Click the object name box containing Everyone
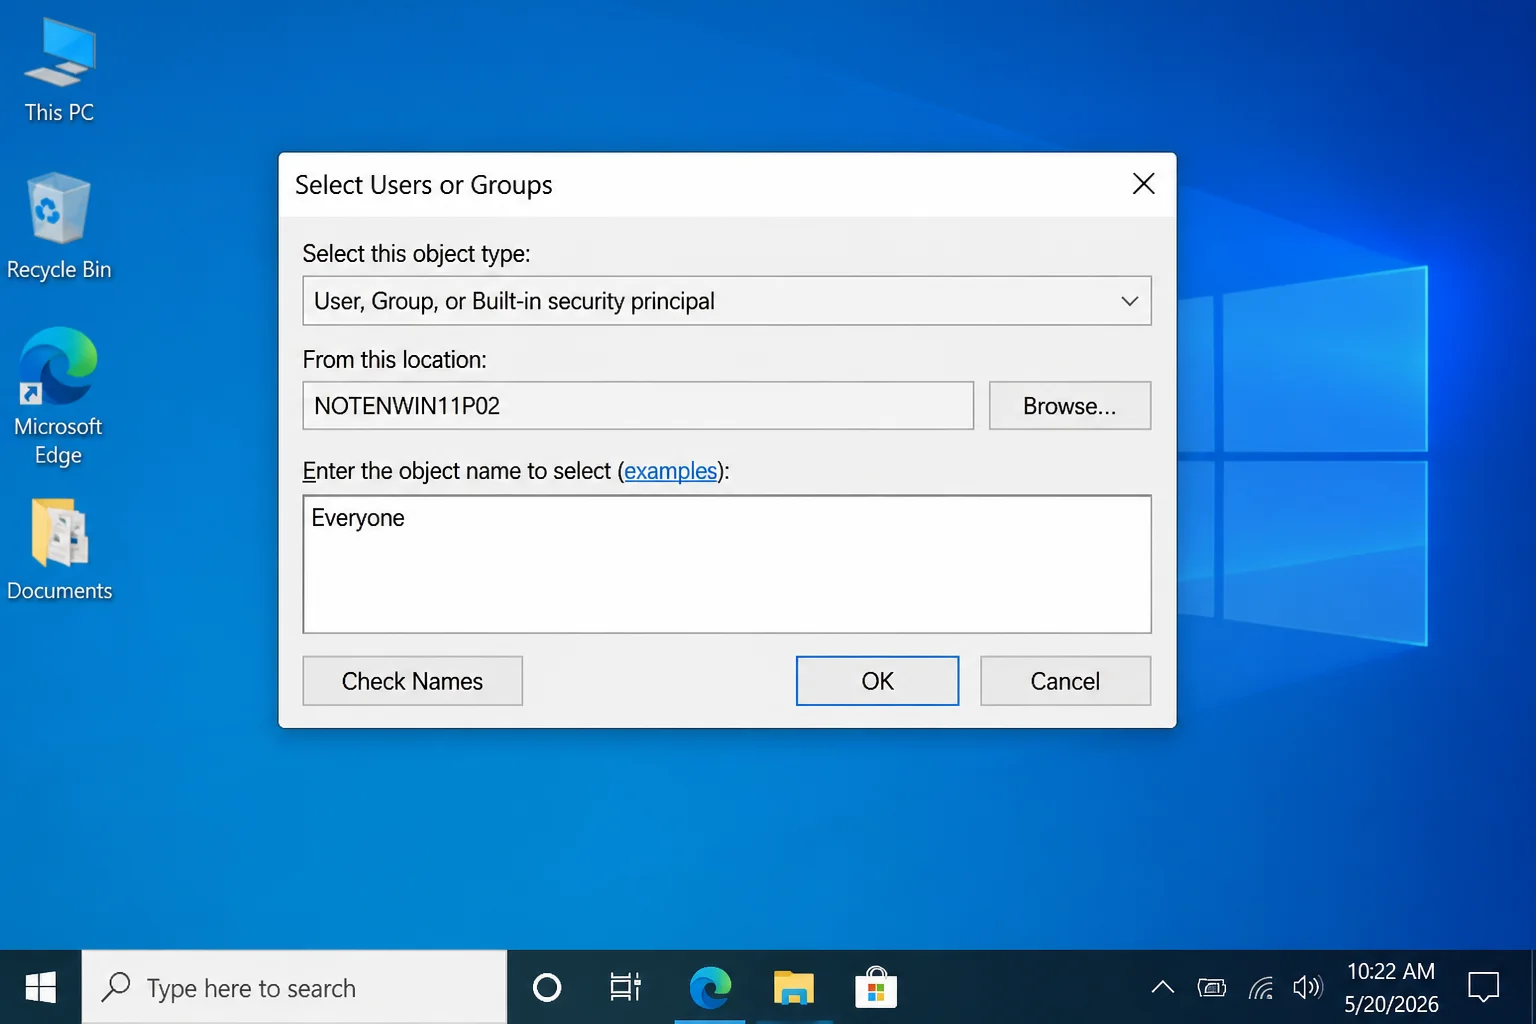 coord(727,564)
